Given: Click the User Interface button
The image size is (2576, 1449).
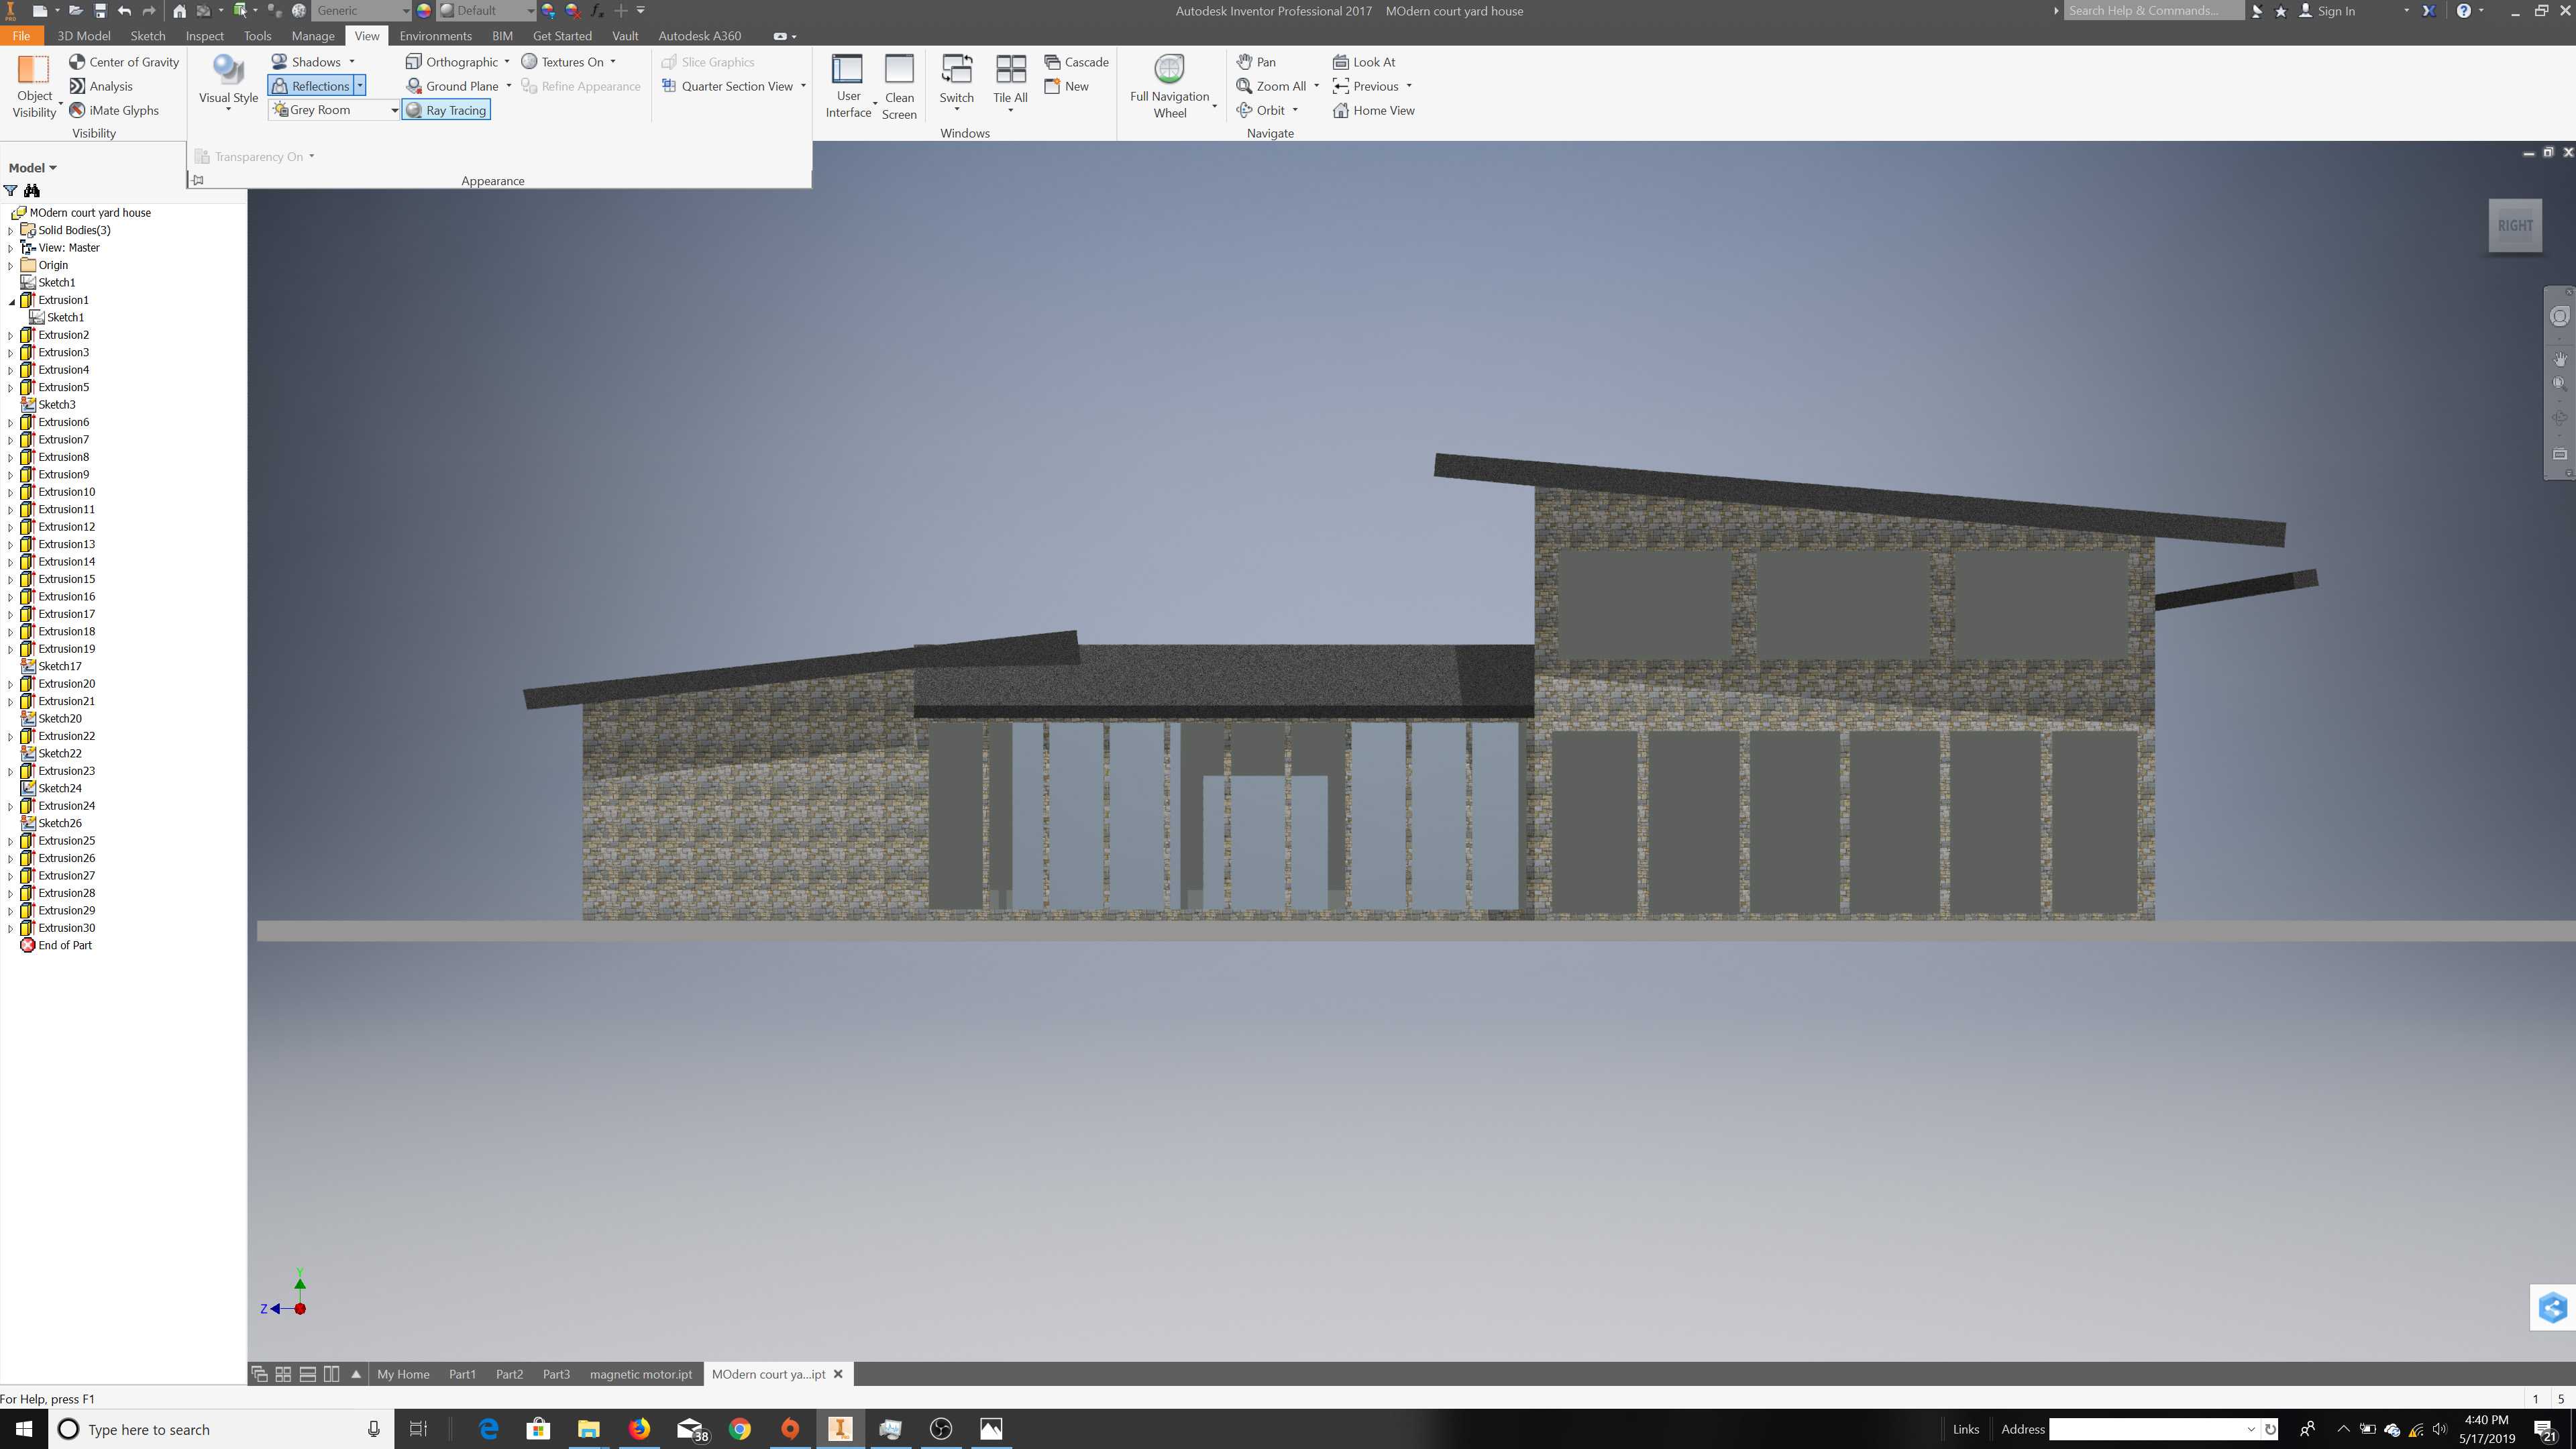Looking at the screenshot, I should tap(848, 86).
